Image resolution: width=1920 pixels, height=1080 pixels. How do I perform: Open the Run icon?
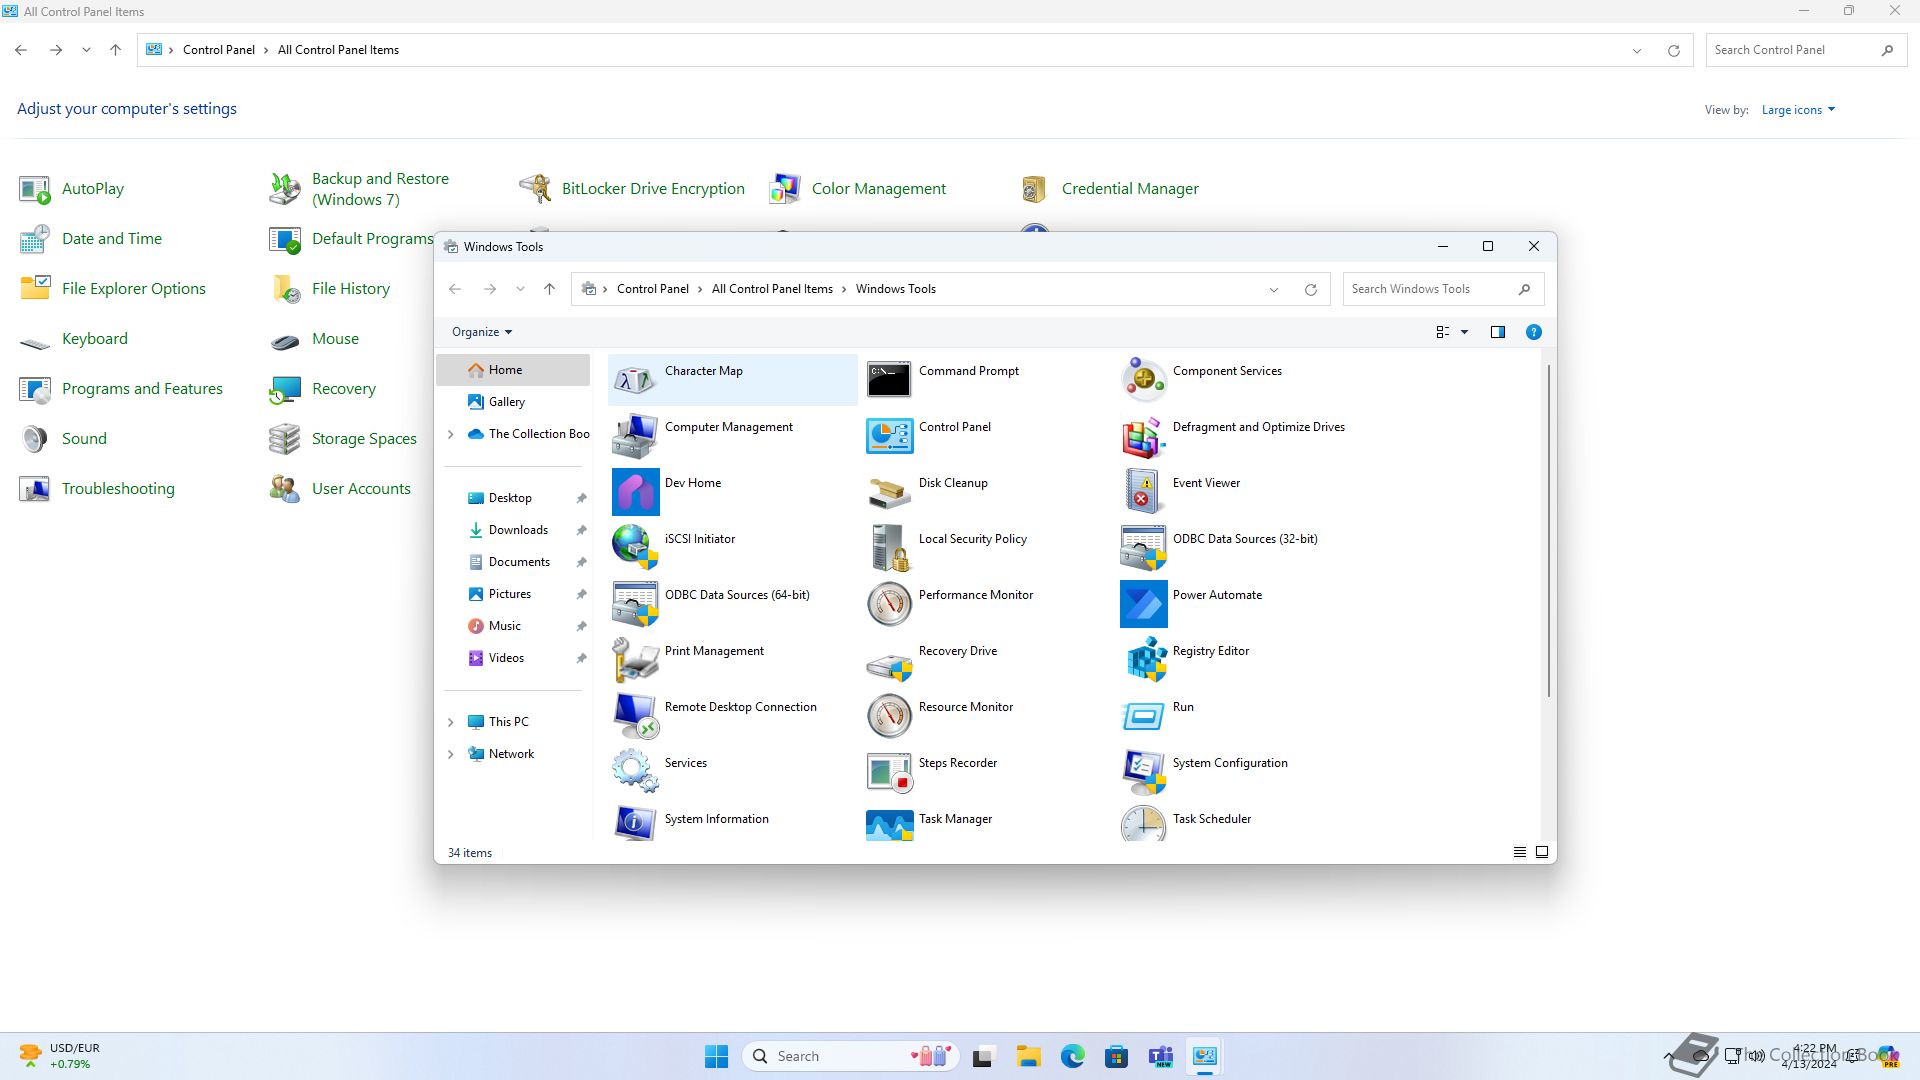click(x=1143, y=716)
